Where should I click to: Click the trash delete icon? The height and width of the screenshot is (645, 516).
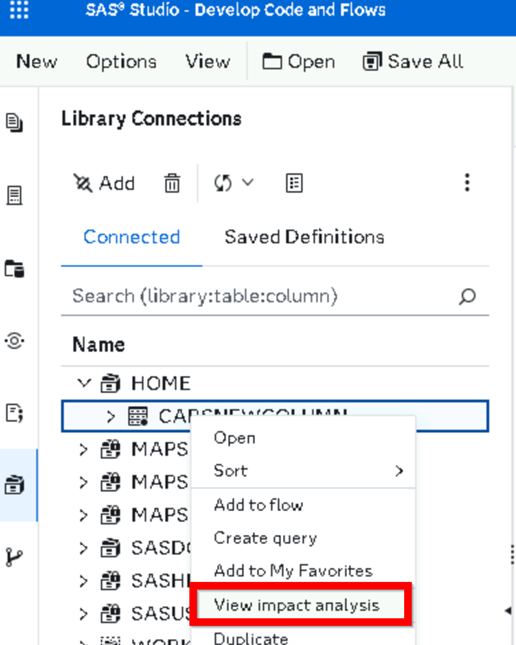(x=172, y=183)
